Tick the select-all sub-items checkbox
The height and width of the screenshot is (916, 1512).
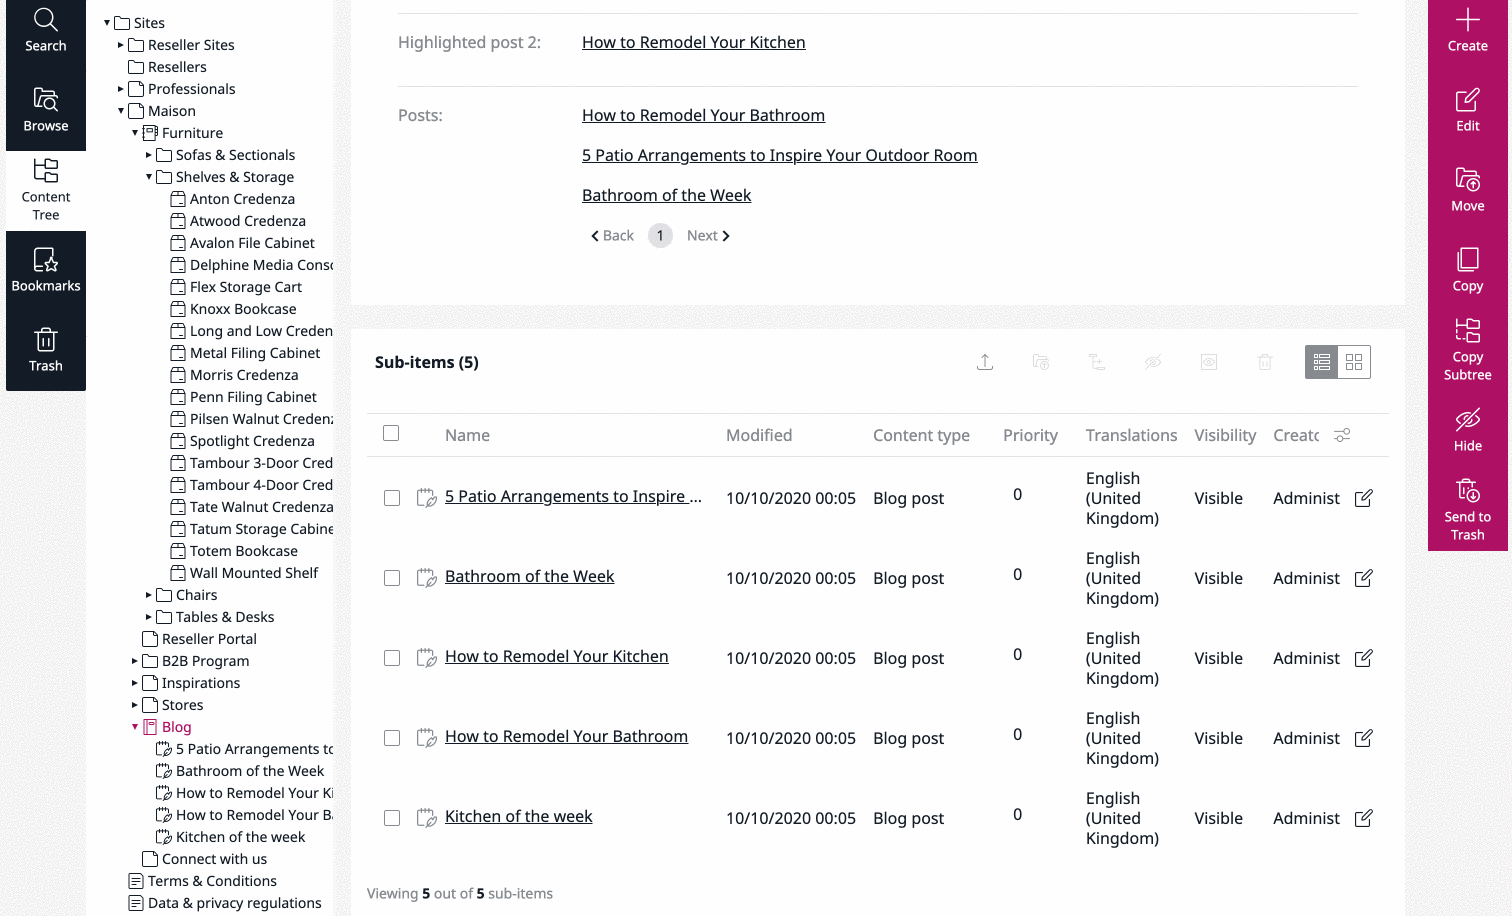(391, 433)
